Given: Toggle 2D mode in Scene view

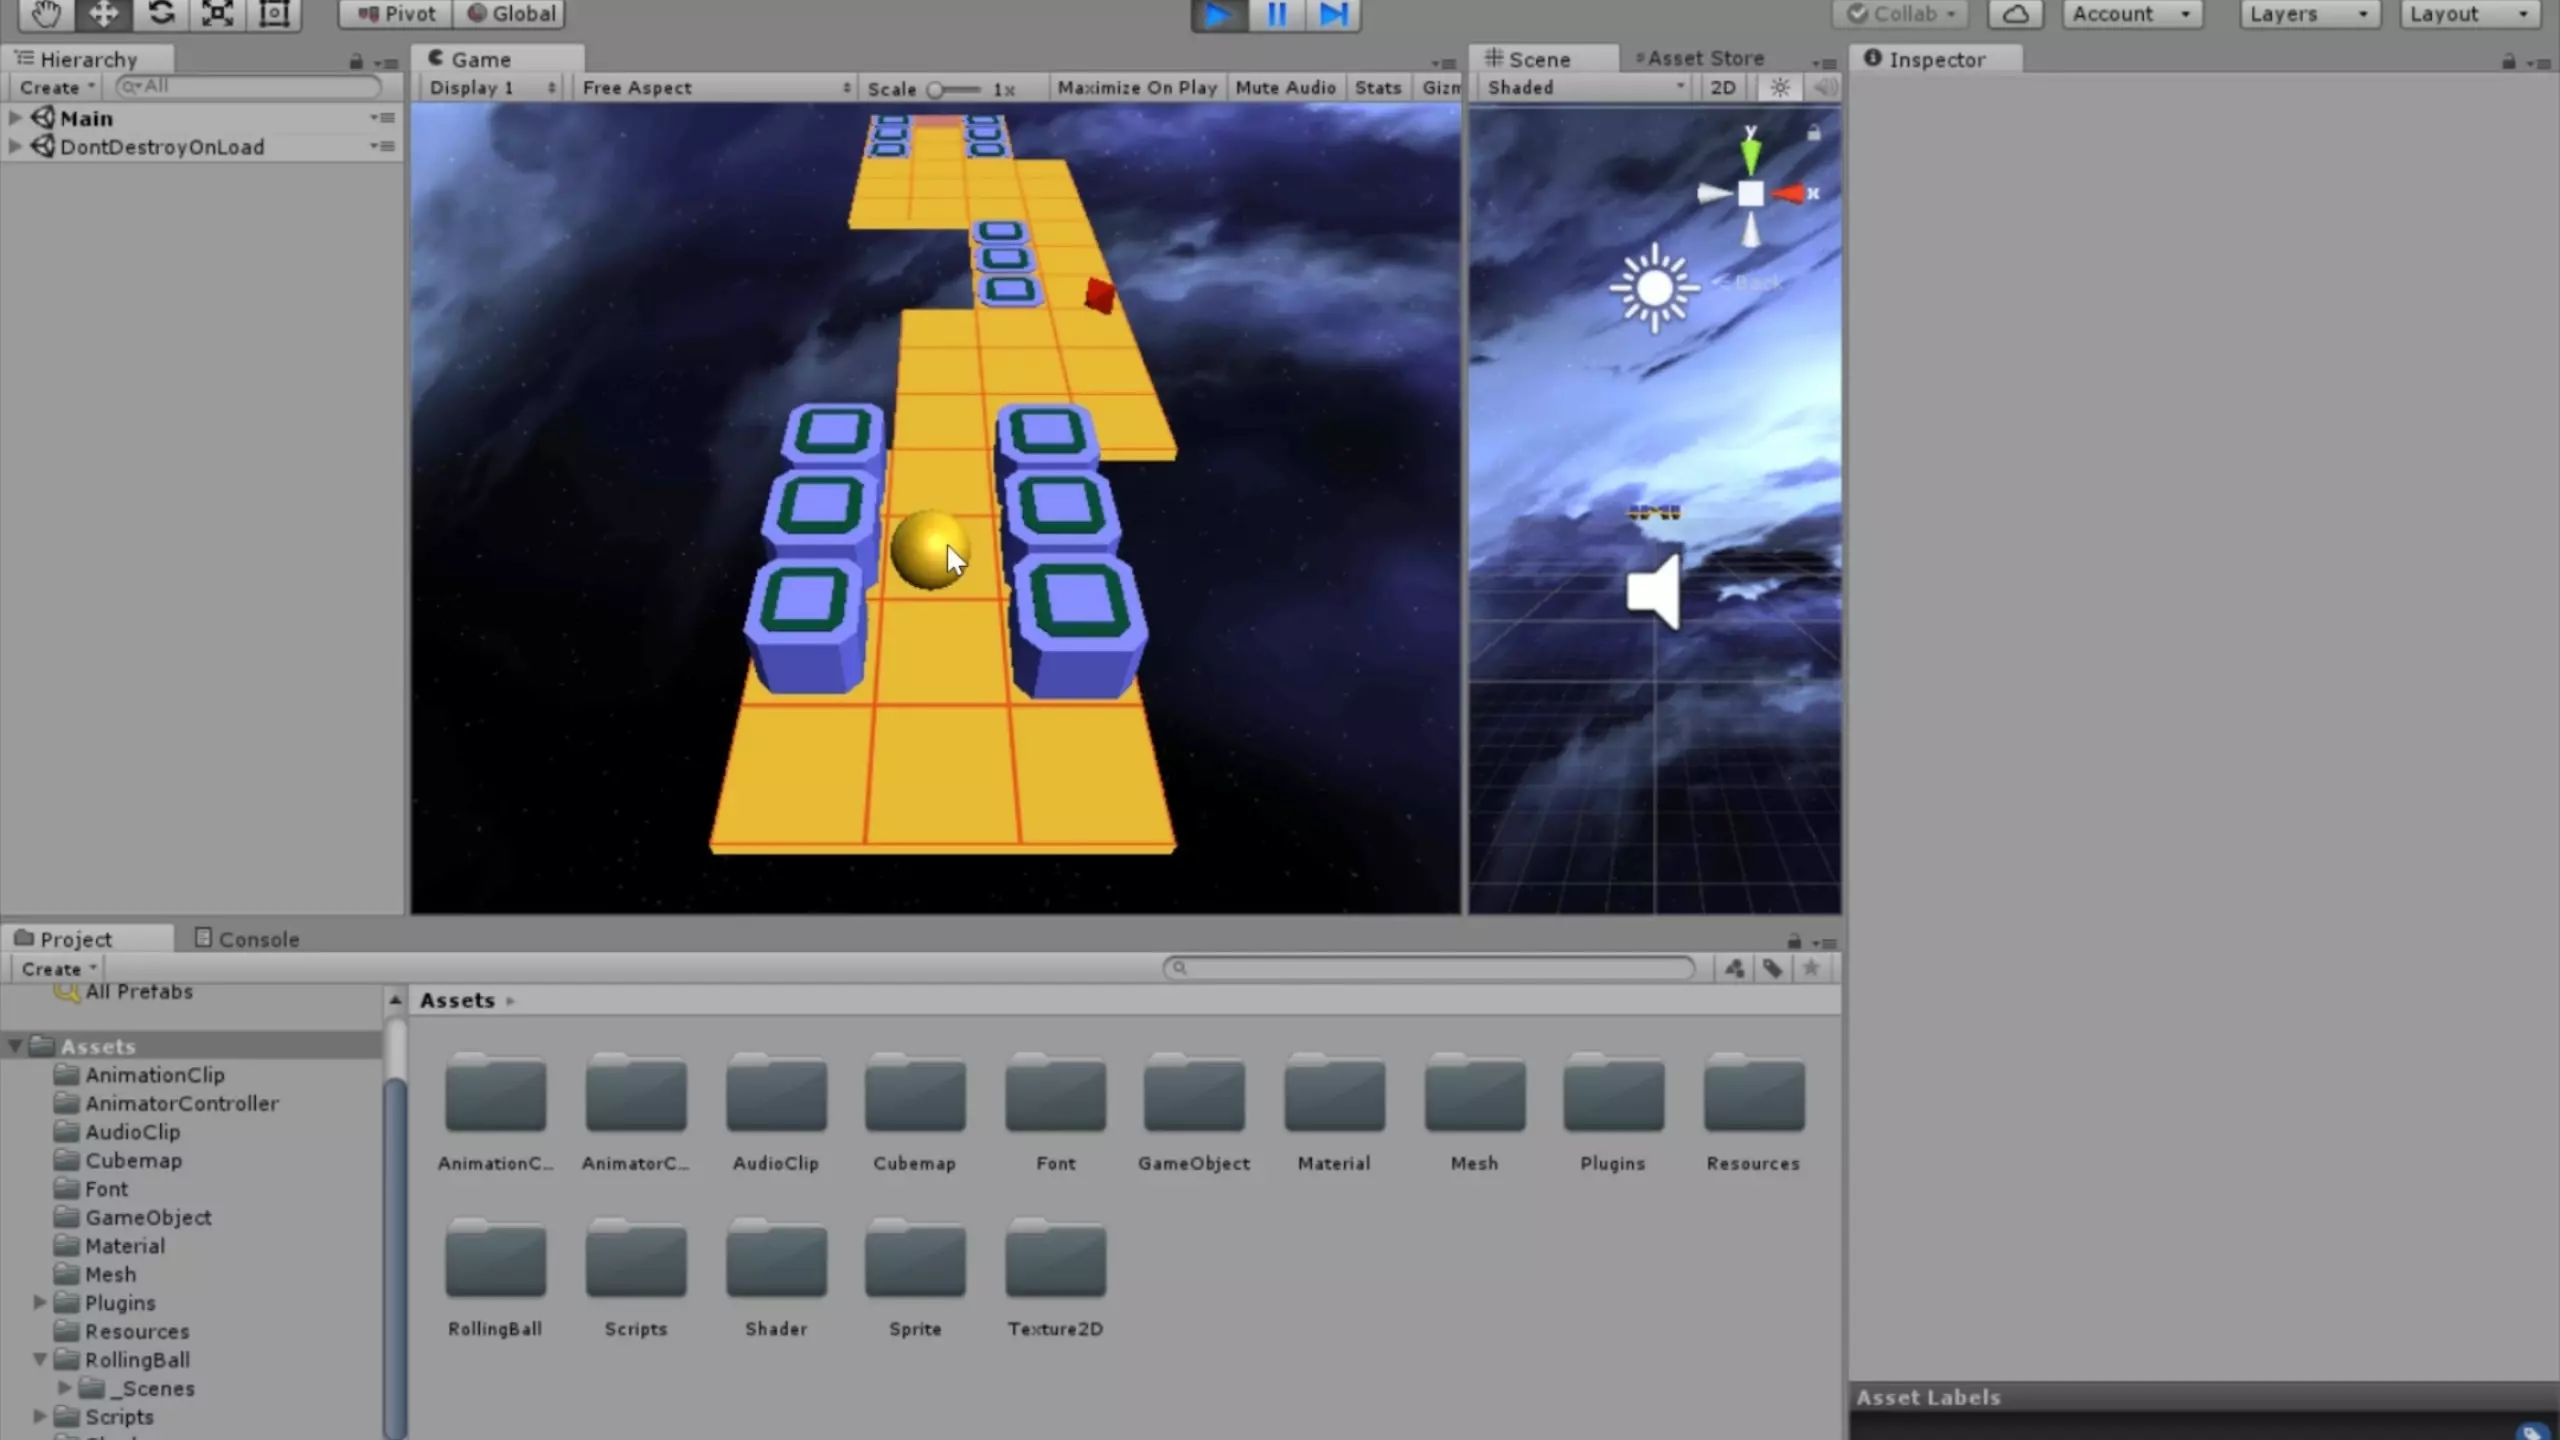Looking at the screenshot, I should coord(1723,88).
